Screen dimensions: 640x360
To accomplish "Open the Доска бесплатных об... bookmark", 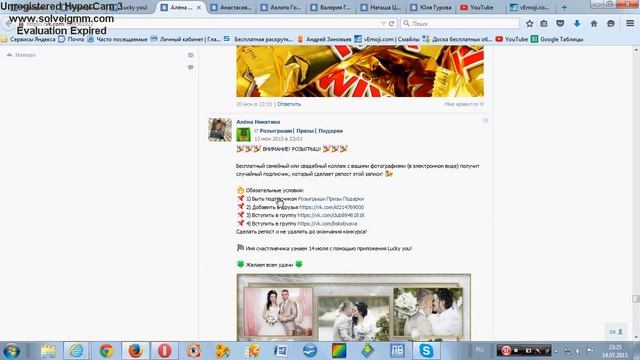I will tap(458, 39).
